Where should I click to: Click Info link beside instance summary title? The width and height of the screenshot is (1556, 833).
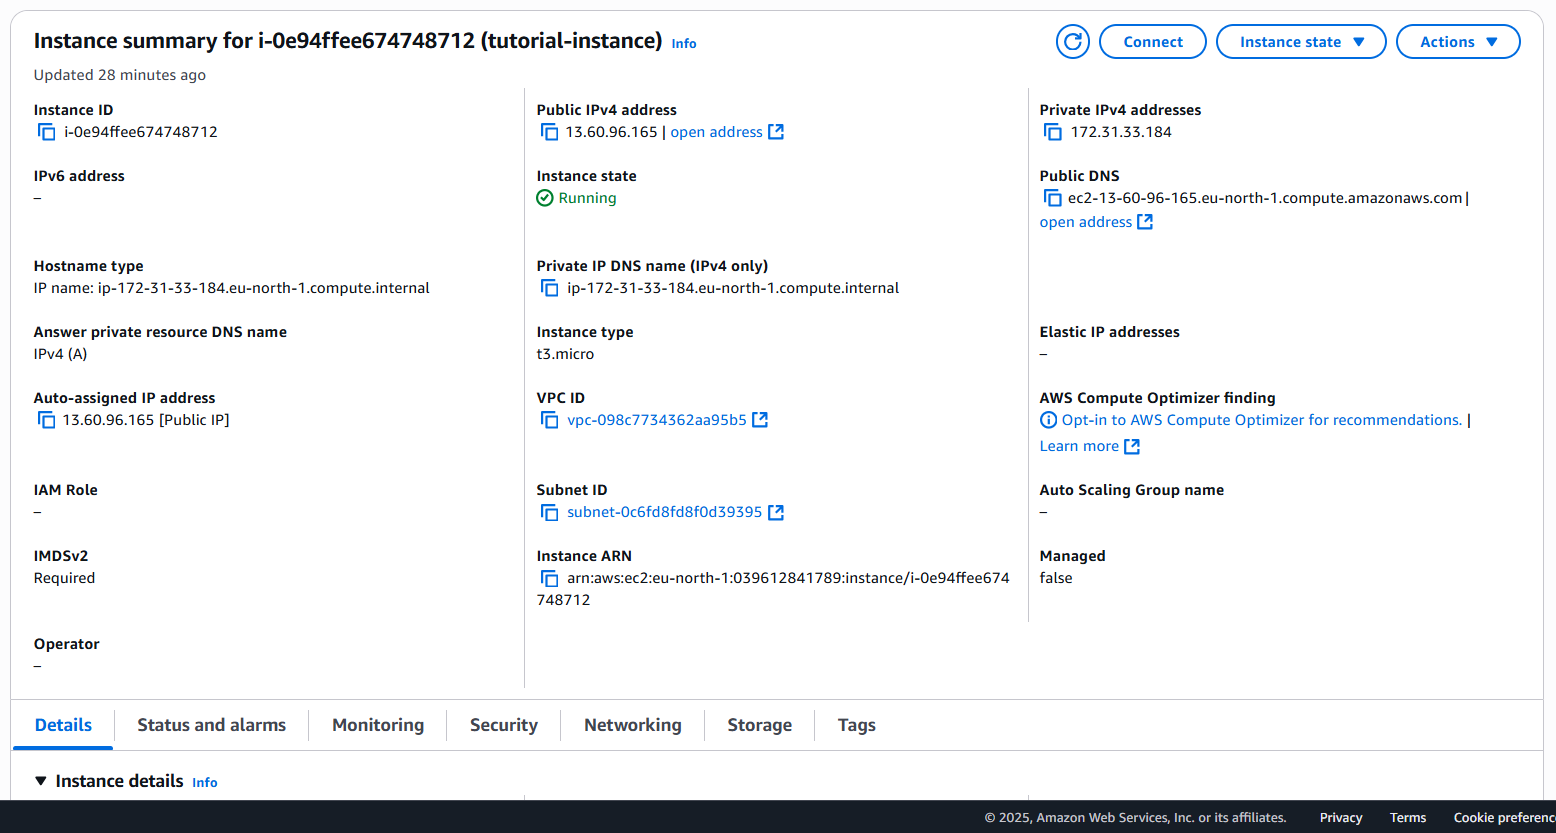point(684,44)
